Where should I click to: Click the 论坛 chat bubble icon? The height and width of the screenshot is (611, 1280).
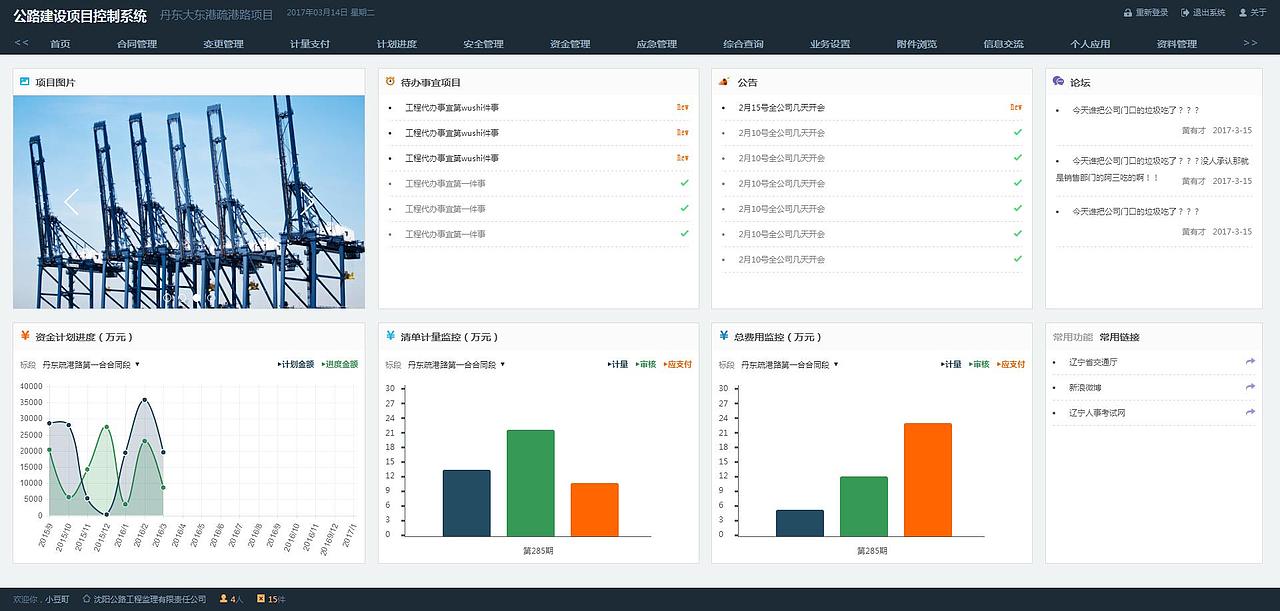click(1058, 82)
